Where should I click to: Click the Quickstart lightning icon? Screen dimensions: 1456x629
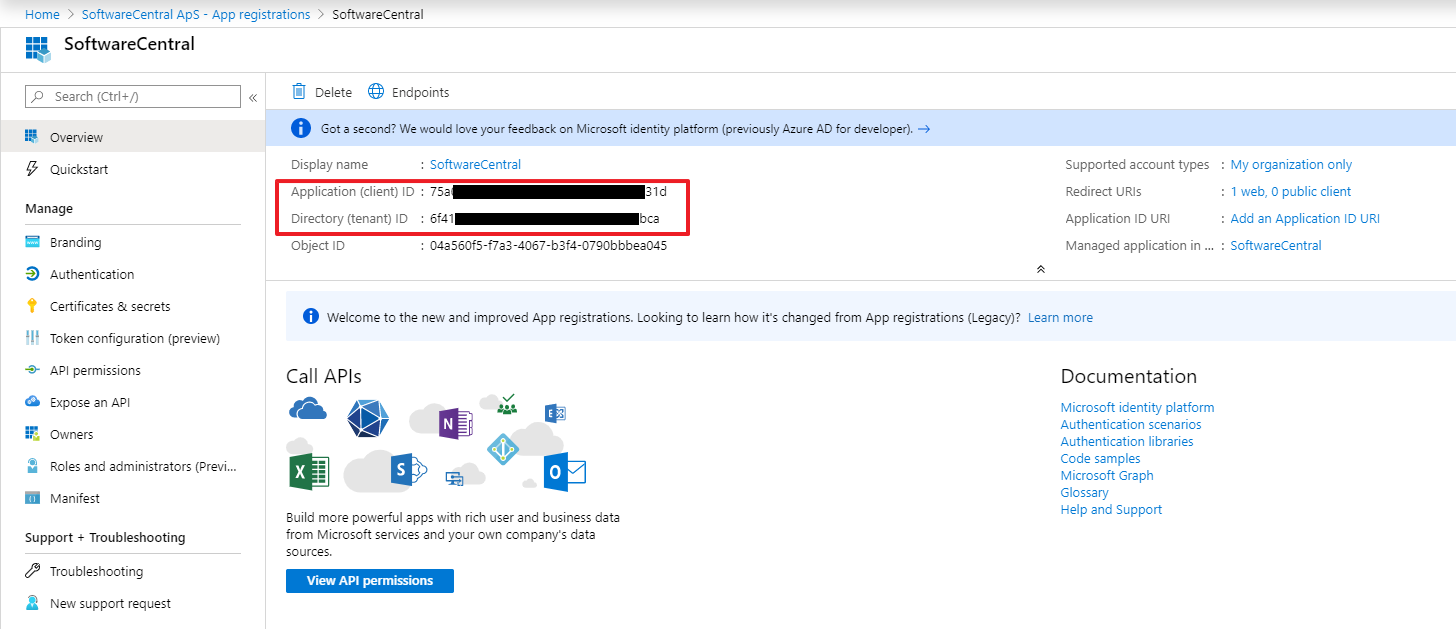(32, 169)
